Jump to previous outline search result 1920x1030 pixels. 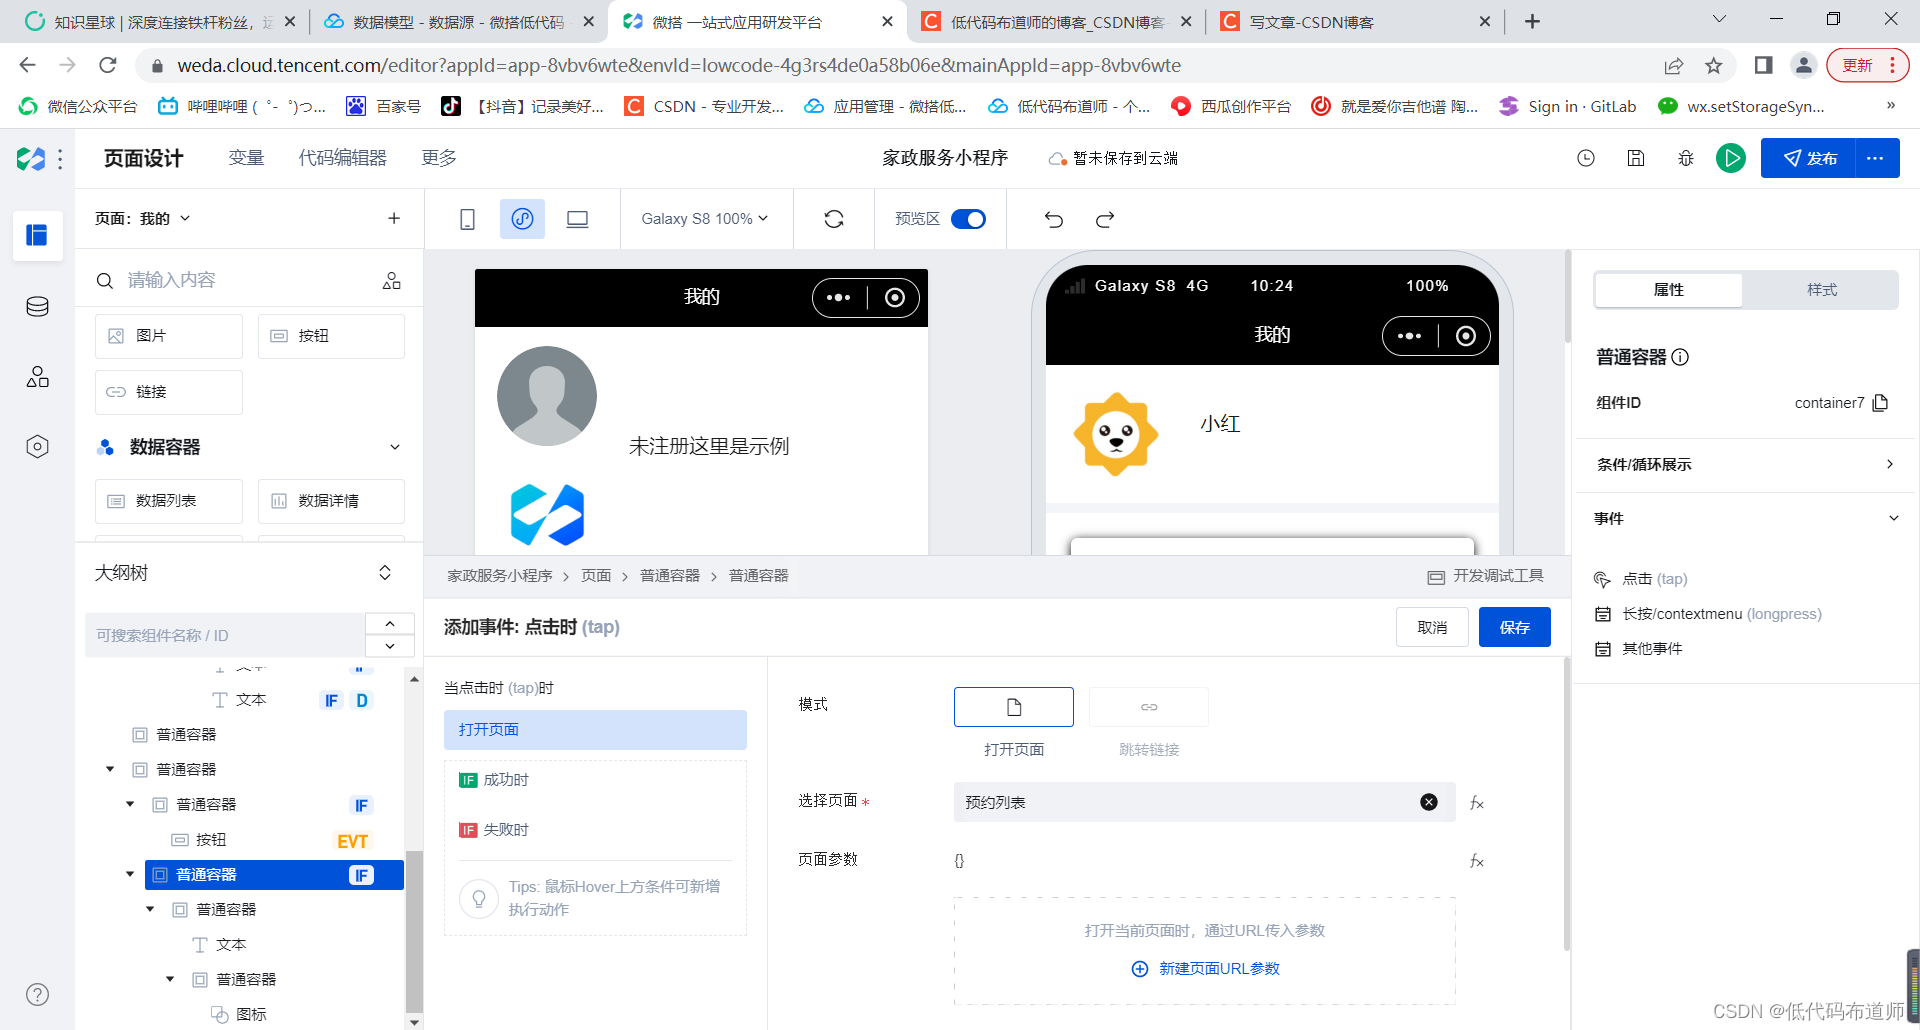tap(390, 624)
